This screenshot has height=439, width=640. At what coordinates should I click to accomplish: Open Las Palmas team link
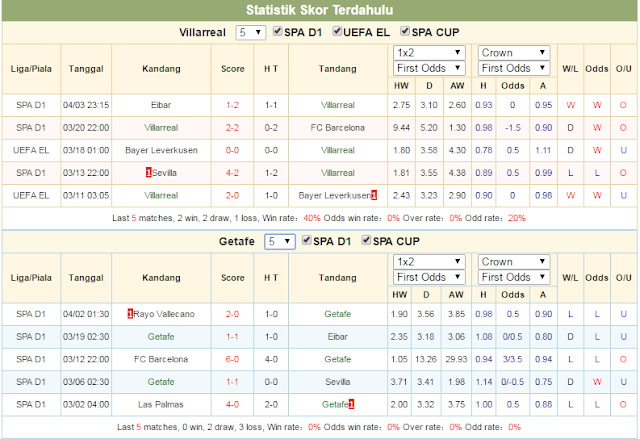(x=161, y=404)
